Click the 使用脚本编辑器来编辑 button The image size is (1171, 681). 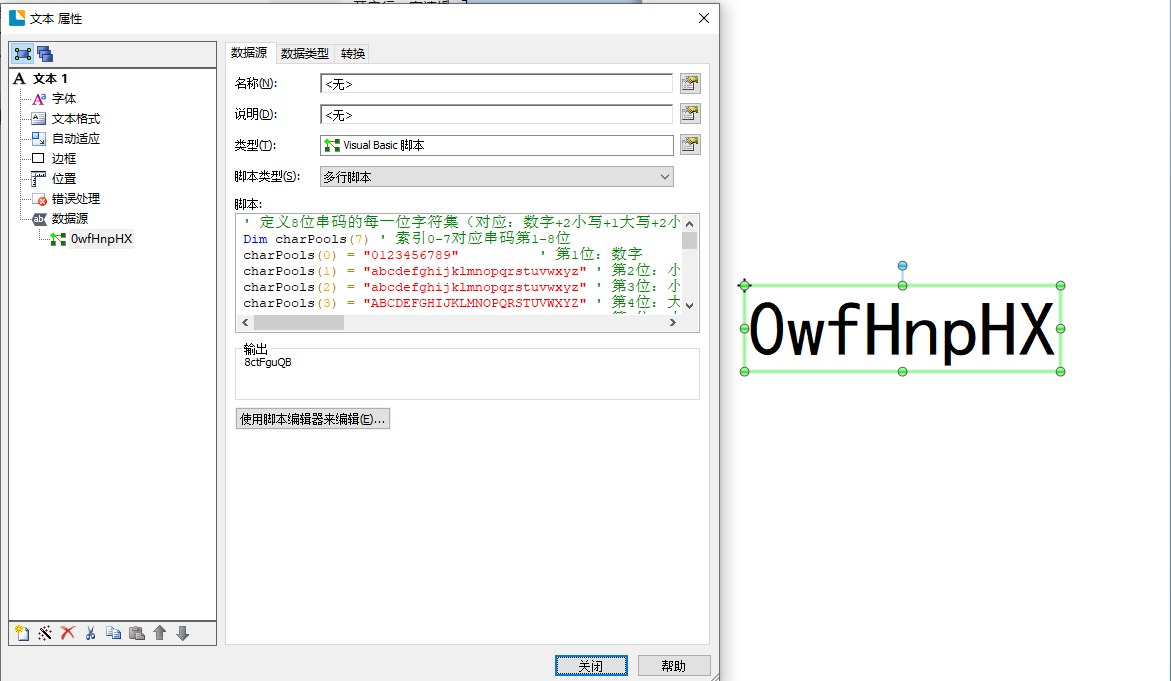pyautogui.click(x=312, y=419)
